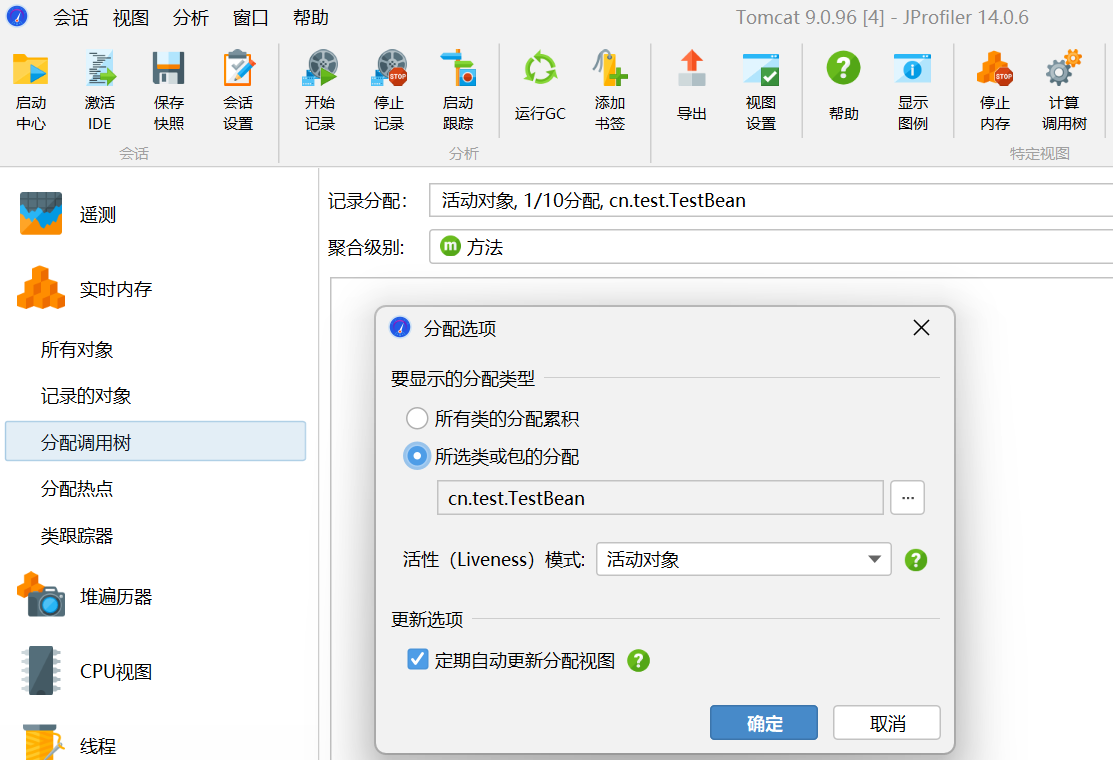
Task: Toggle 定期自动更新分配视图 checkbox
Action: click(417, 659)
